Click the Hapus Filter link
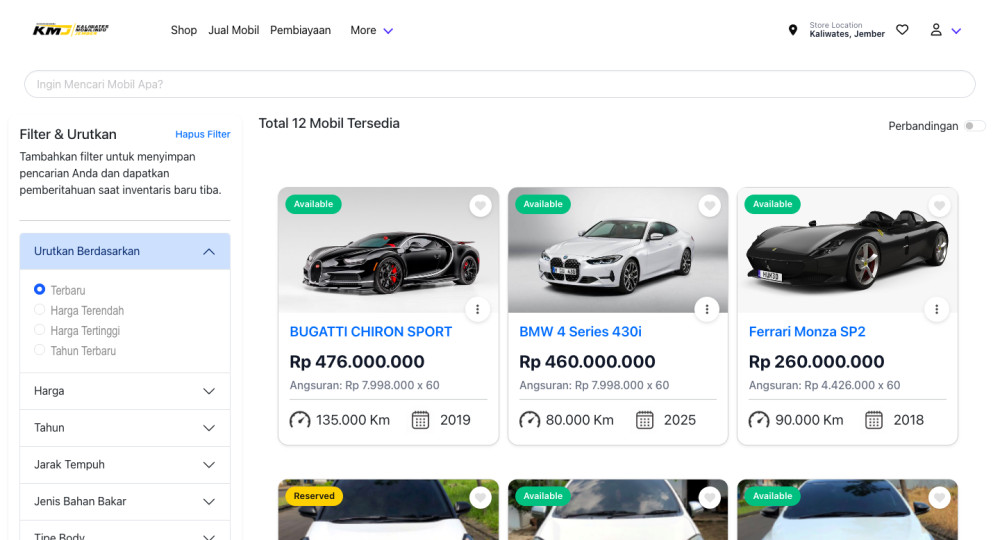 pyautogui.click(x=203, y=134)
